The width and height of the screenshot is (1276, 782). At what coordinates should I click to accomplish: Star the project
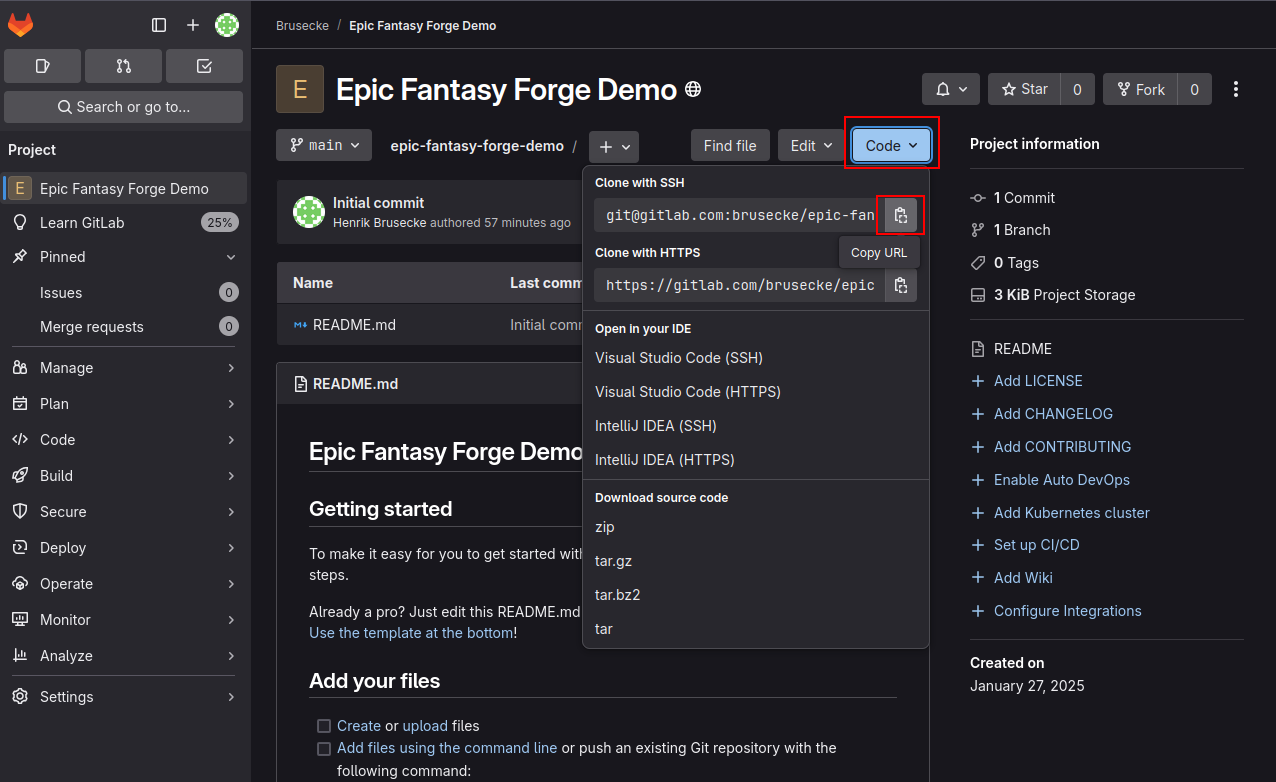pos(1024,89)
